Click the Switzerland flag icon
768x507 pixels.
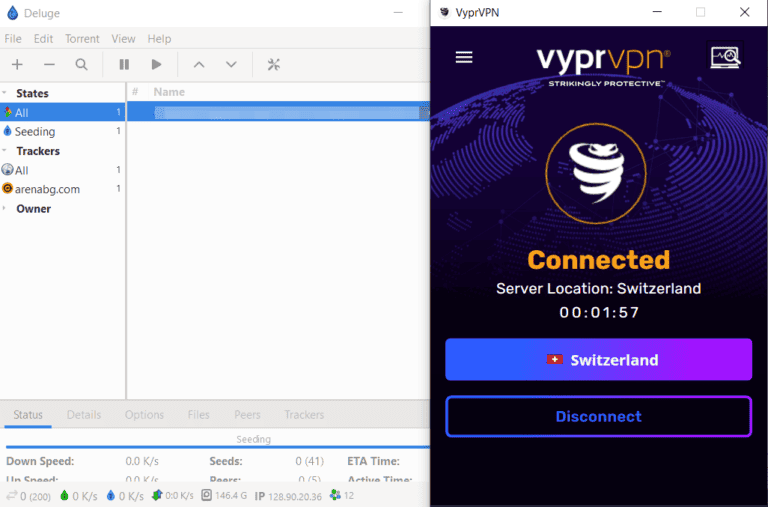[554, 360]
